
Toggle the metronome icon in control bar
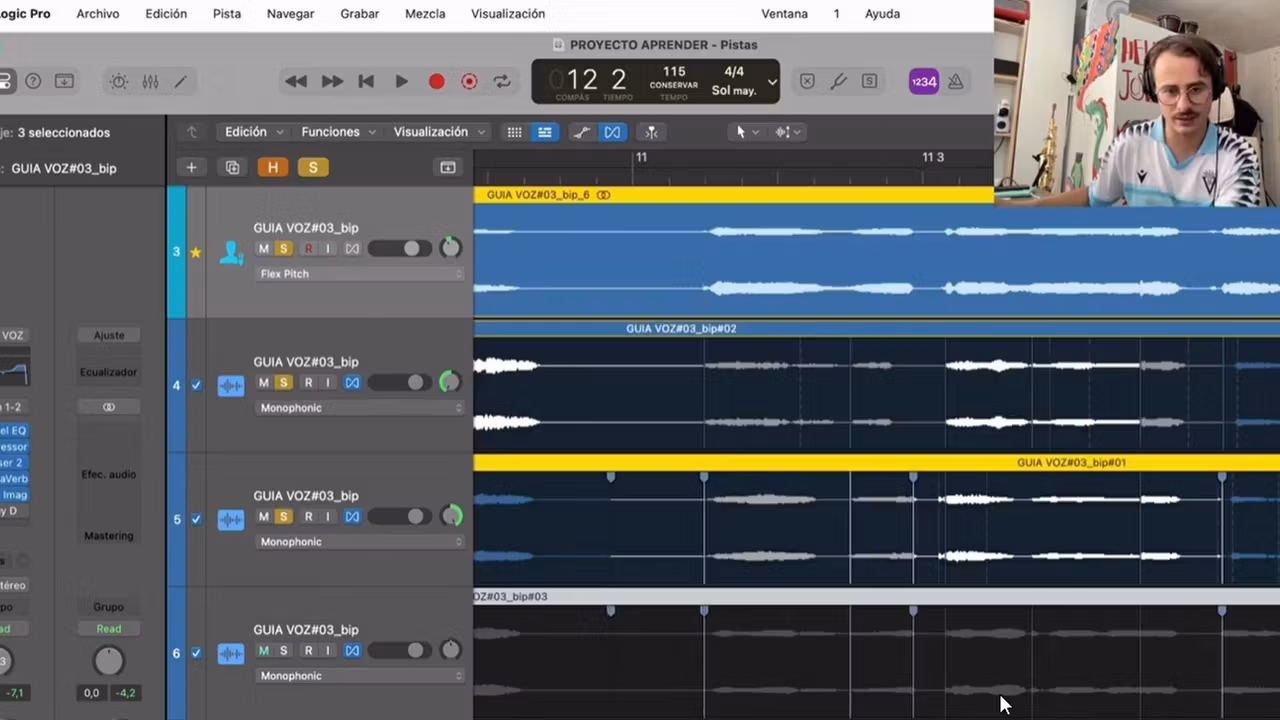click(x=956, y=82)
